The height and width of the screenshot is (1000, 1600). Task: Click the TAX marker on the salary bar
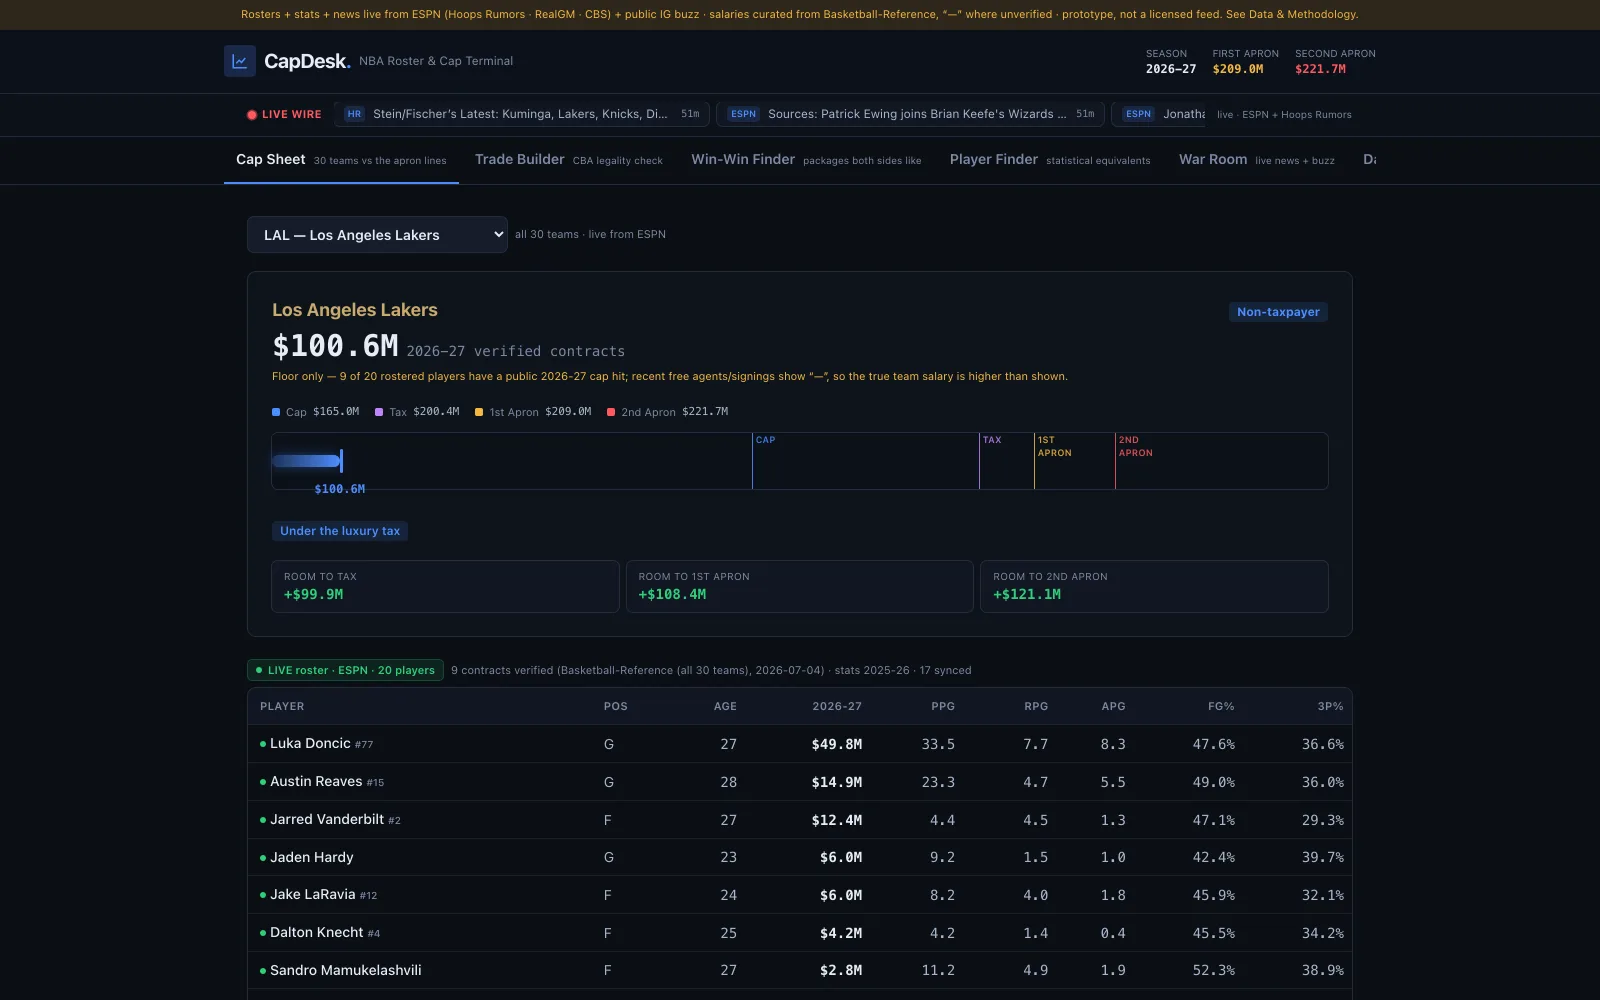(x=992, y=440)
